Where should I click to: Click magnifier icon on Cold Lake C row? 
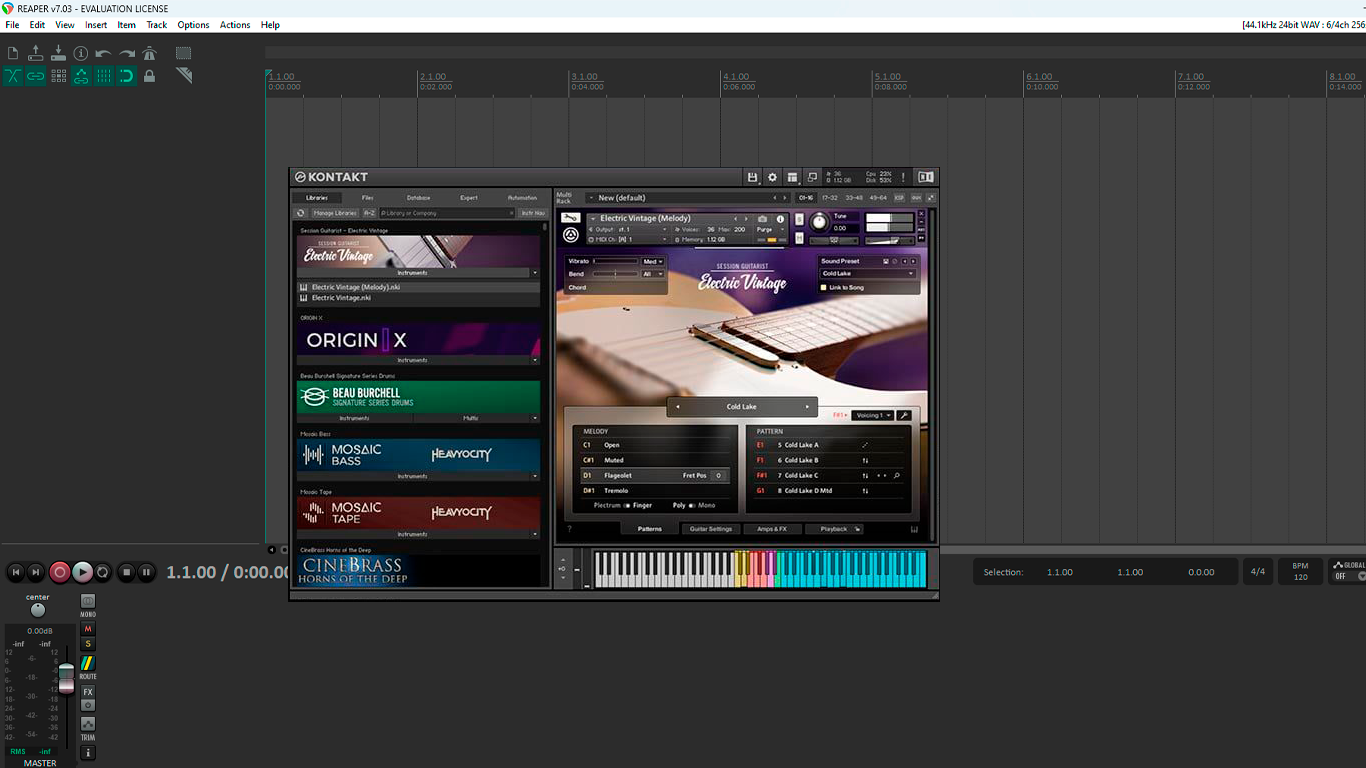[897, 476]
